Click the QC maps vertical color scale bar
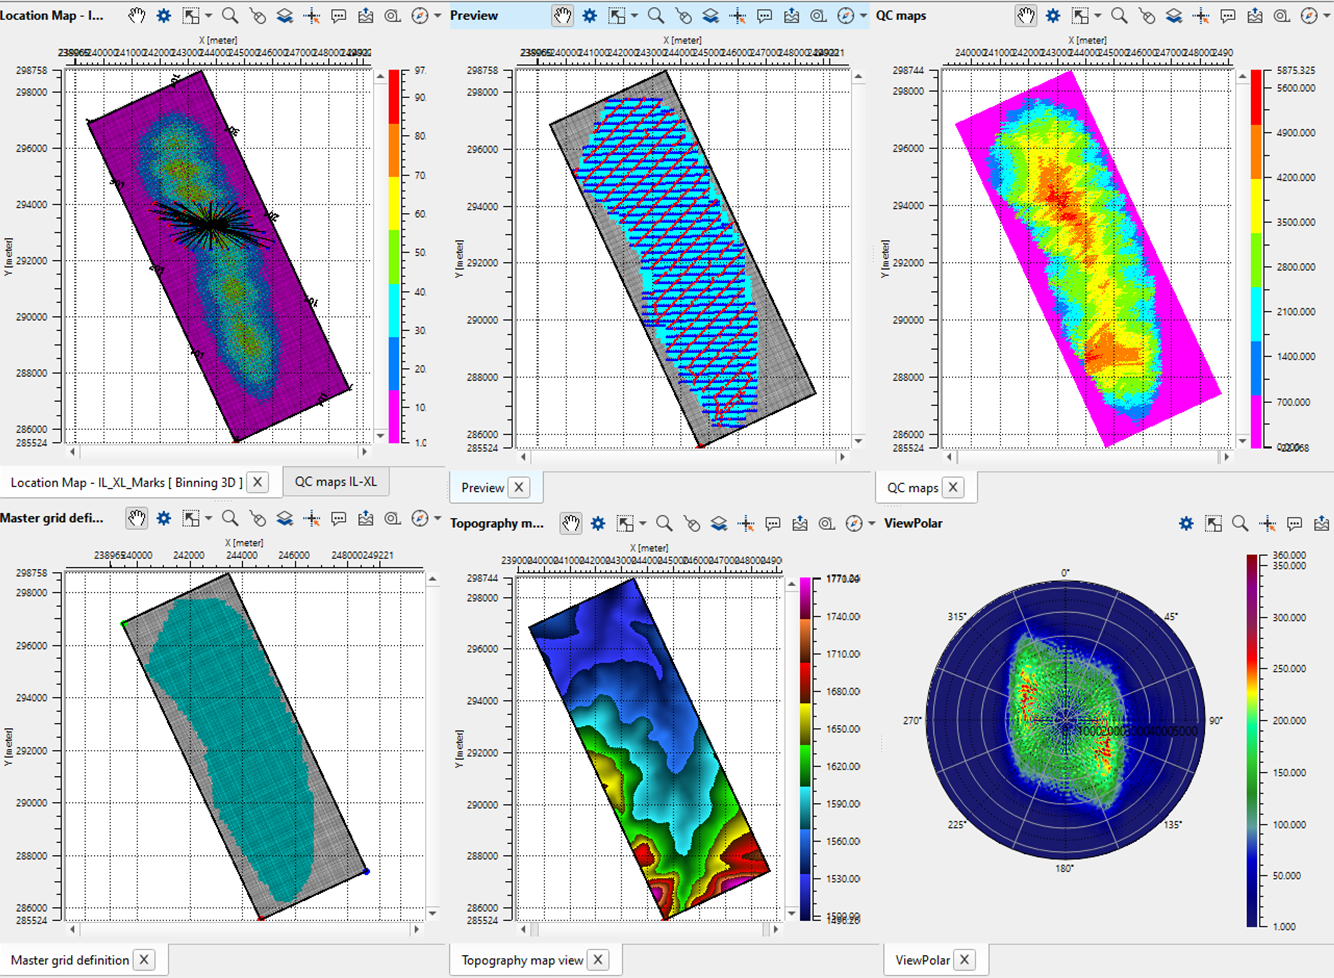Image resolution: width=1334 pixels, height=978 pixels. (x=1256, y=258)
